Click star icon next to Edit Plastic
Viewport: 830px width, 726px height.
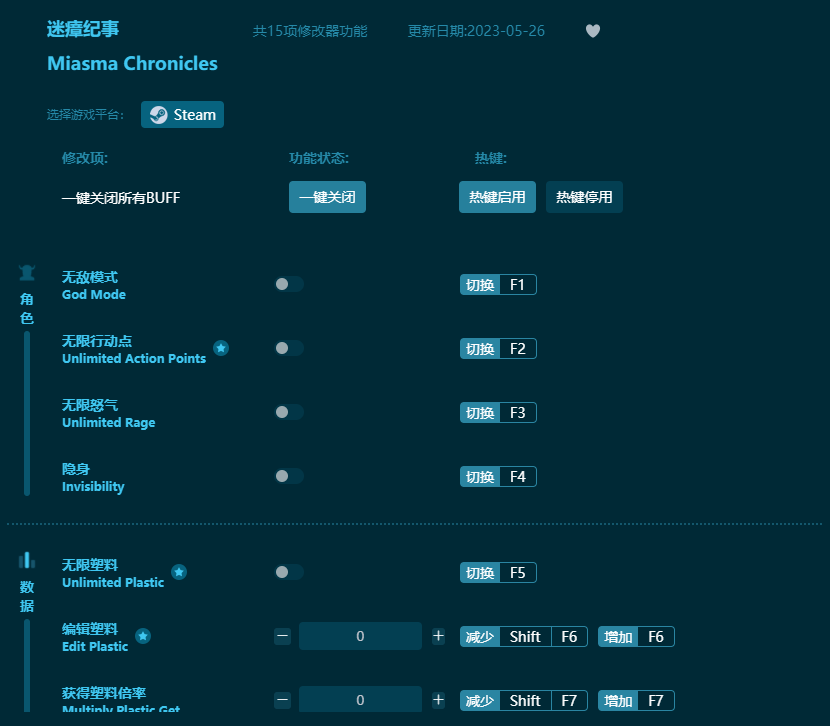(x=143, y=635)
